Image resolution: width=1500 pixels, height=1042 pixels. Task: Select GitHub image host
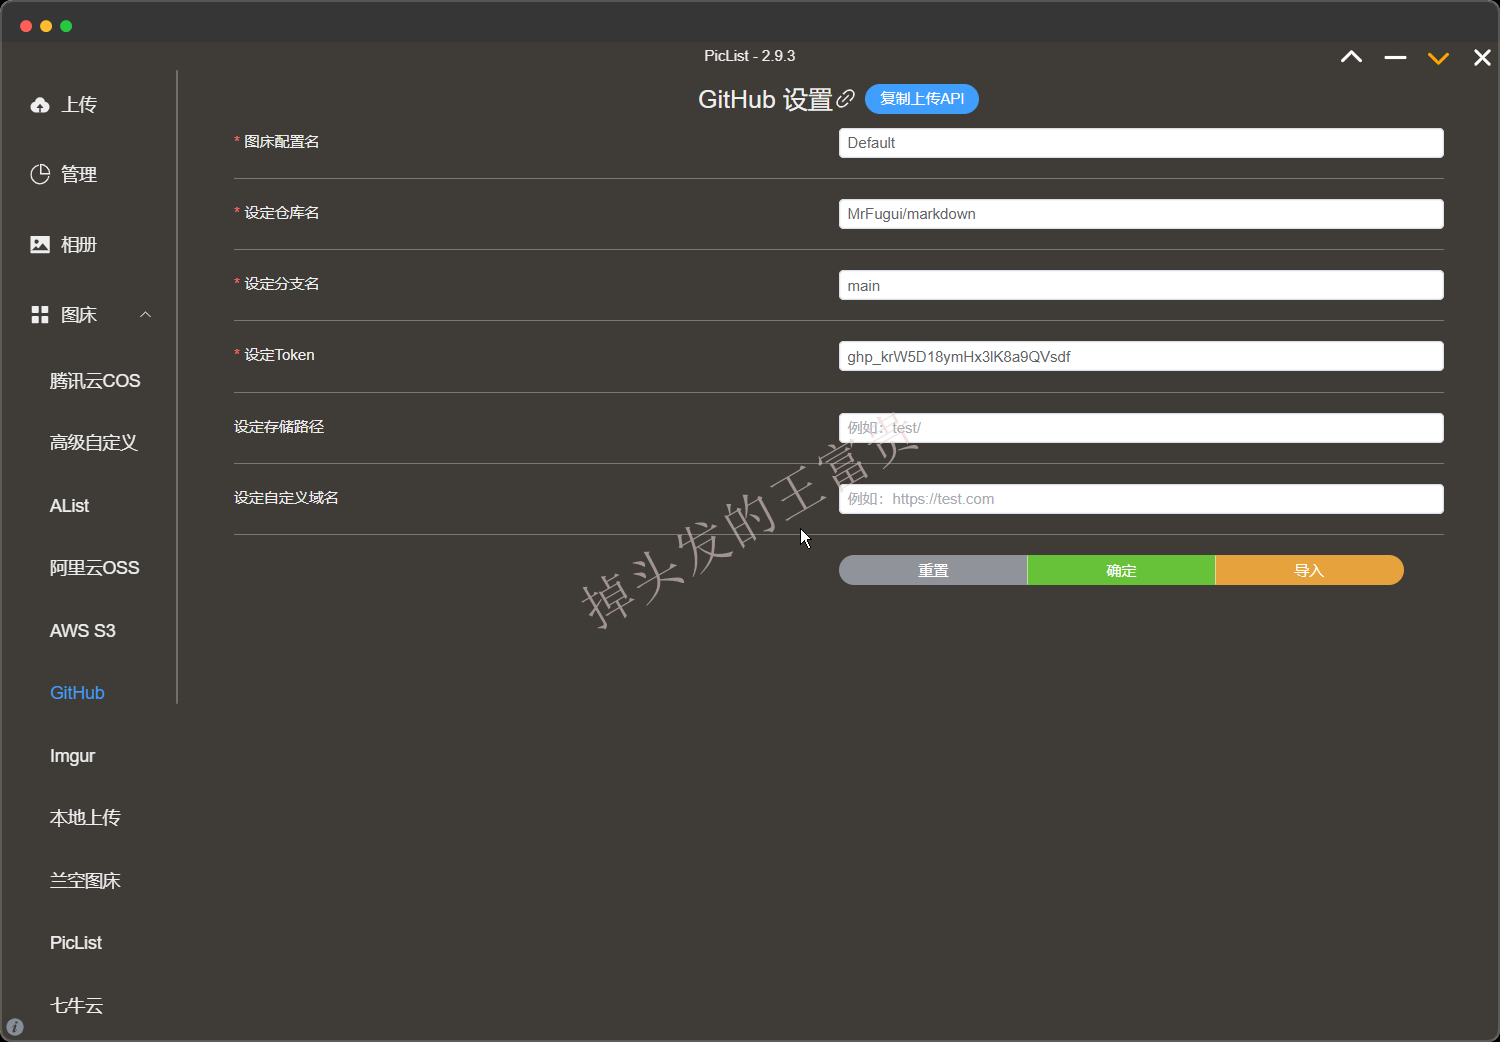tap(77, 693)
